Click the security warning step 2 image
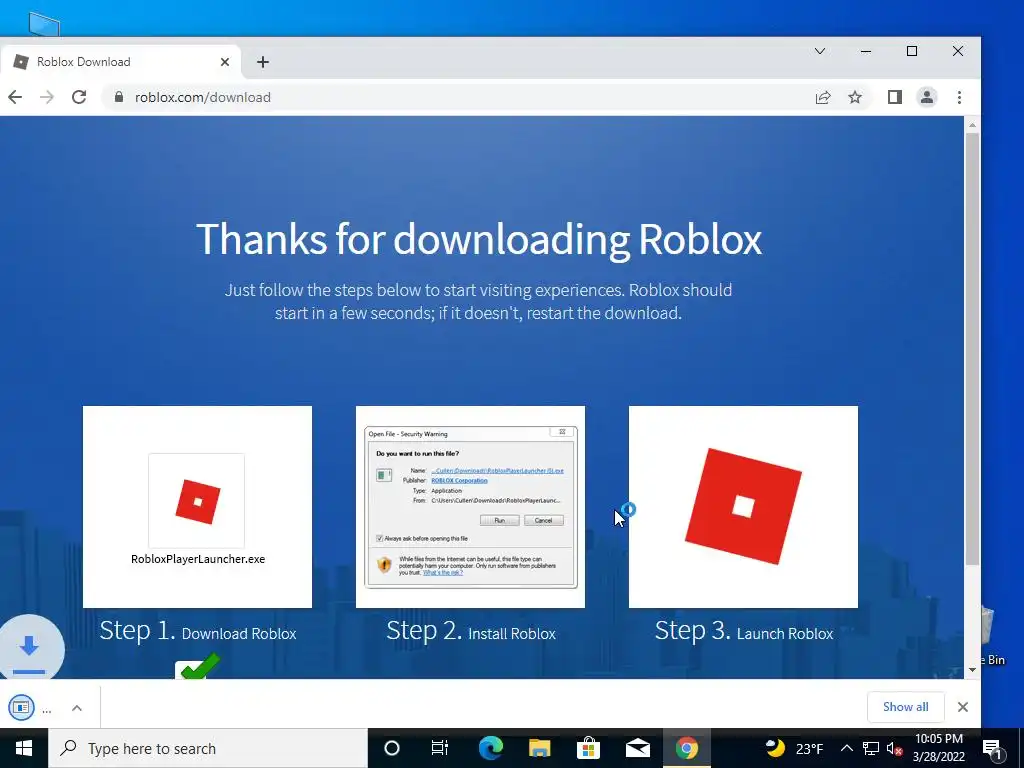 pyautogui.click(x=470, y=507)
